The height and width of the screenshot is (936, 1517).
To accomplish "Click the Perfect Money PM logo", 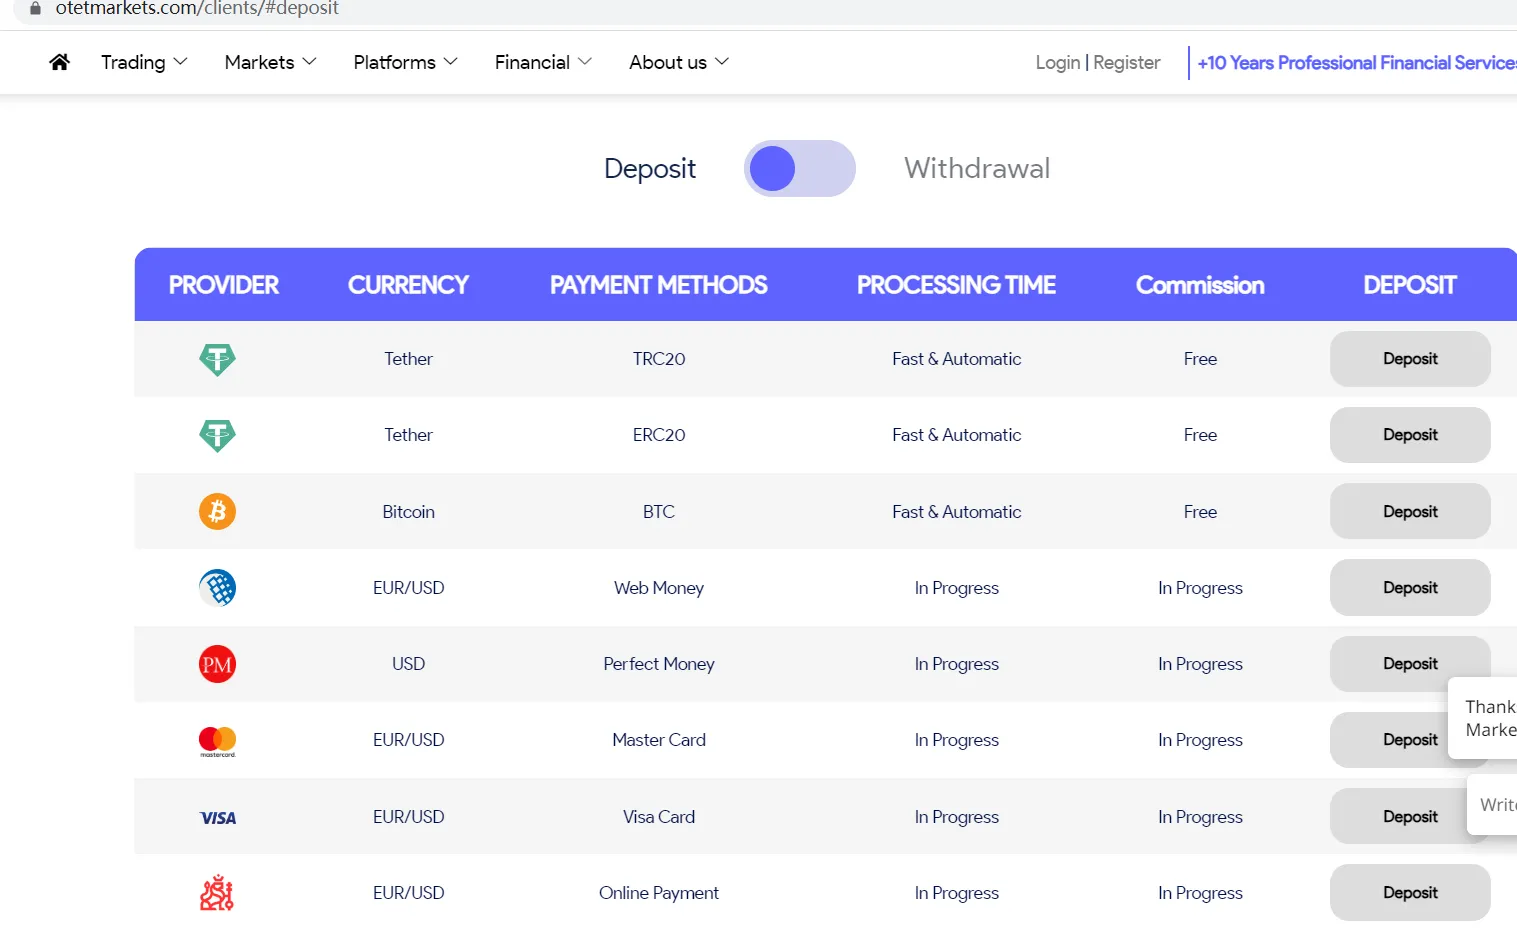I will click(217, 664).
